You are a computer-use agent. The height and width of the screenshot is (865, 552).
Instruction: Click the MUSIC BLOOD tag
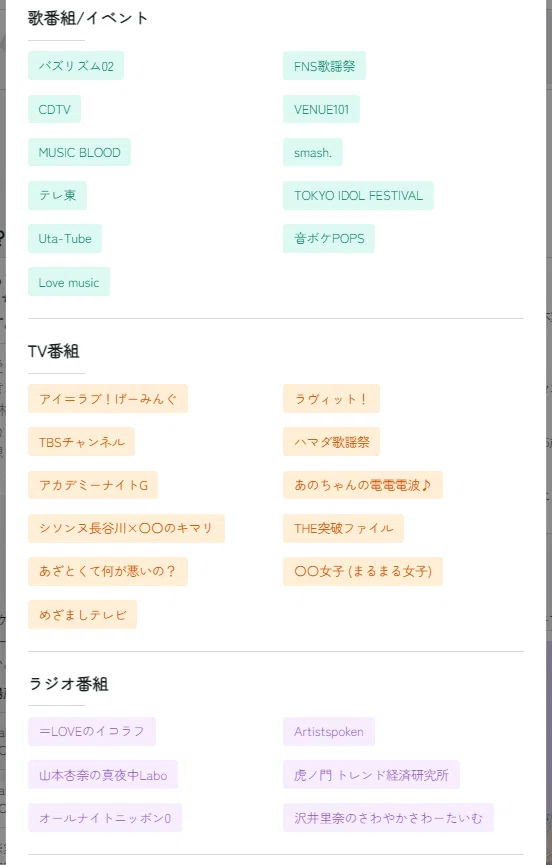click(79, 152)
